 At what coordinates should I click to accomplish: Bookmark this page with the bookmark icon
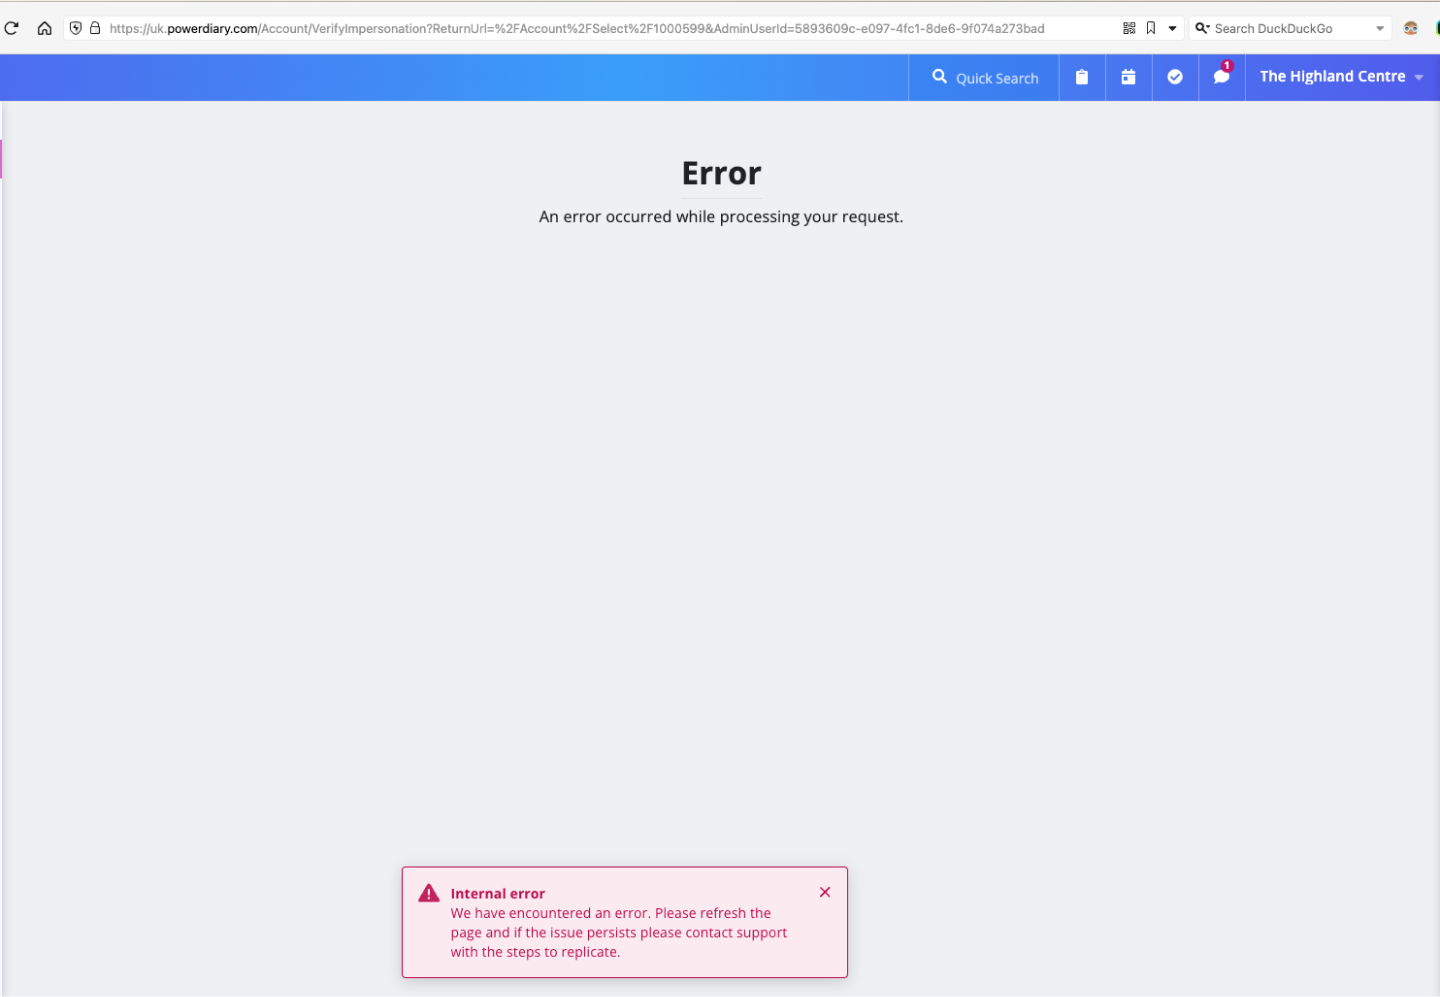coord(1151,28)
